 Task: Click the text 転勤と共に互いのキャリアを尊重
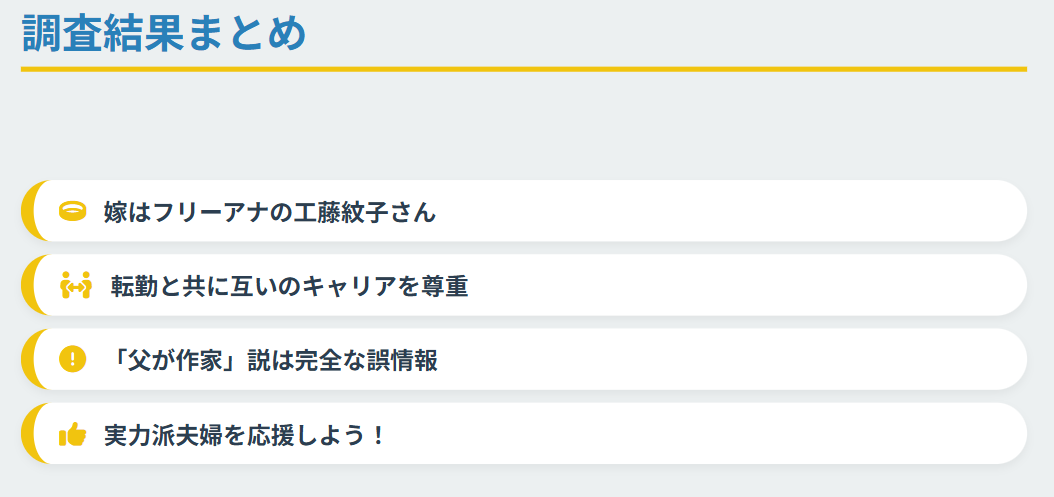[x=289, y=286]
